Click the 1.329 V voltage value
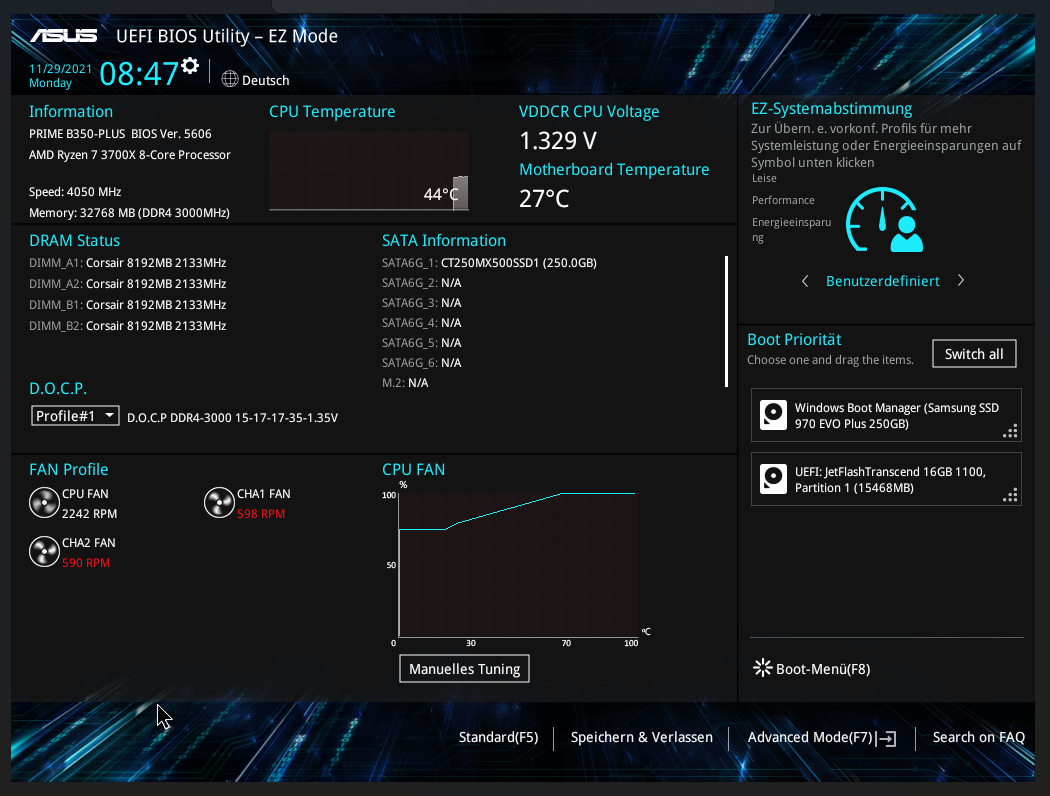This screenshot has height=796, width=1050. 558,141
